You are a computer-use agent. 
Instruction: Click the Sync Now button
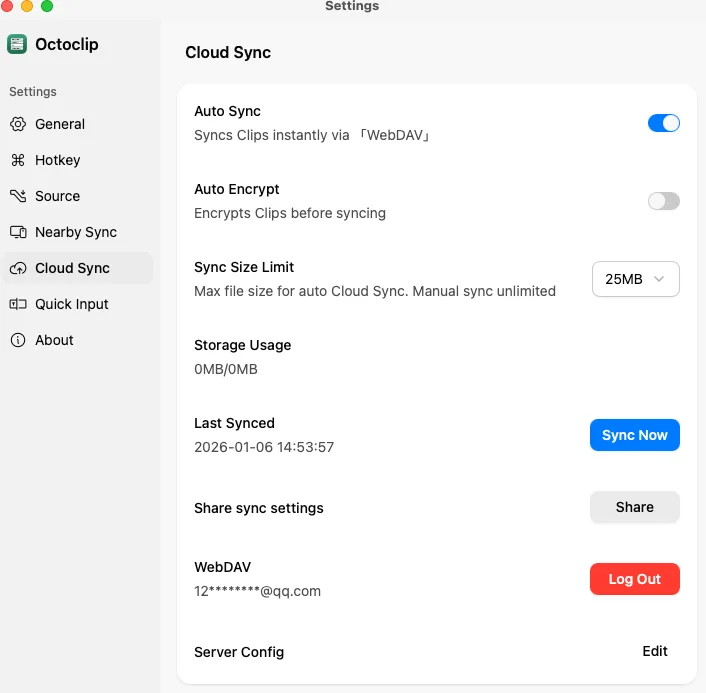click(634, 435)
